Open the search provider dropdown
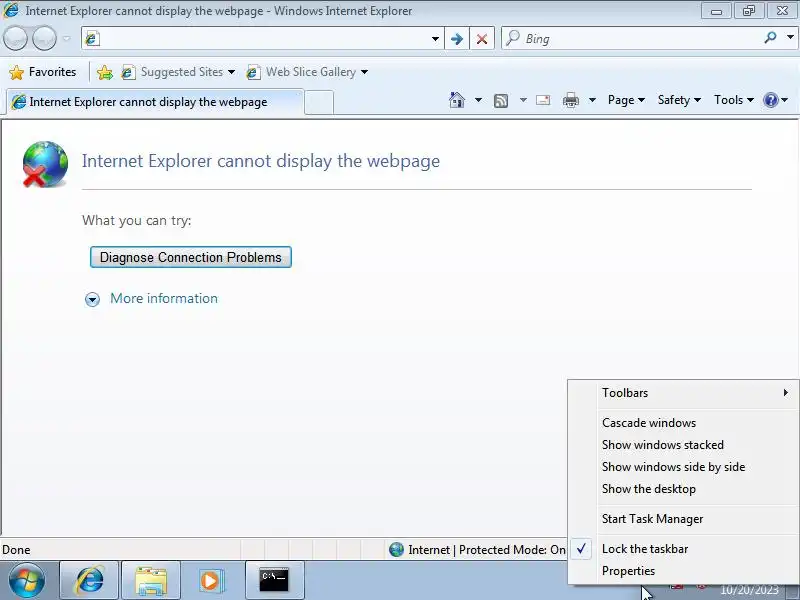Viewport: 800px width, 600px height. pos(790,37)
